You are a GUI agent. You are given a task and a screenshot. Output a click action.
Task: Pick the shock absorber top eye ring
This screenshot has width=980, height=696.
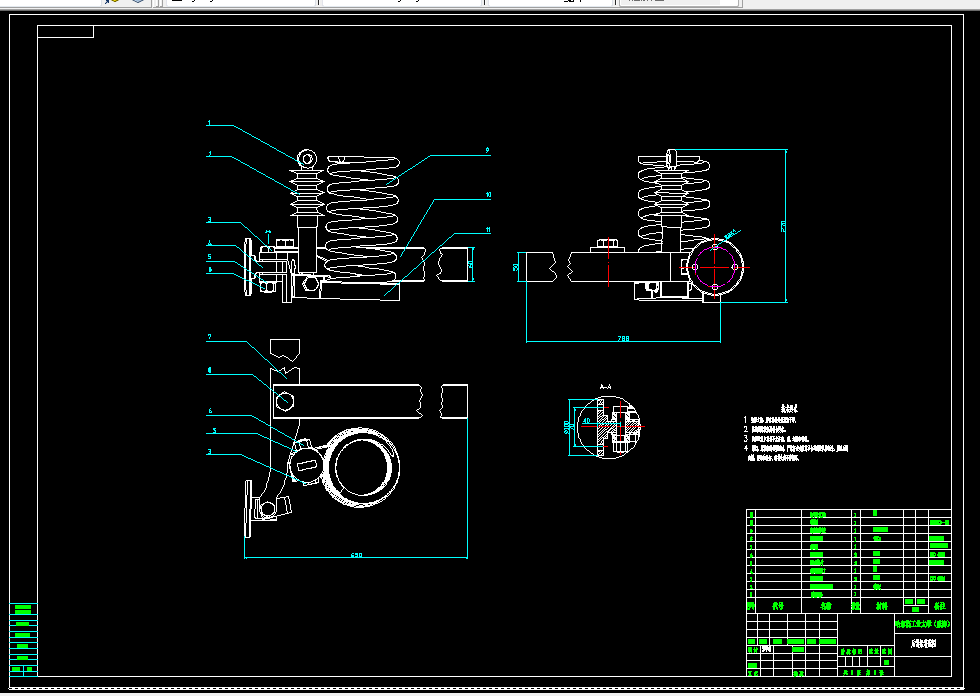click(x=307, y=159)
